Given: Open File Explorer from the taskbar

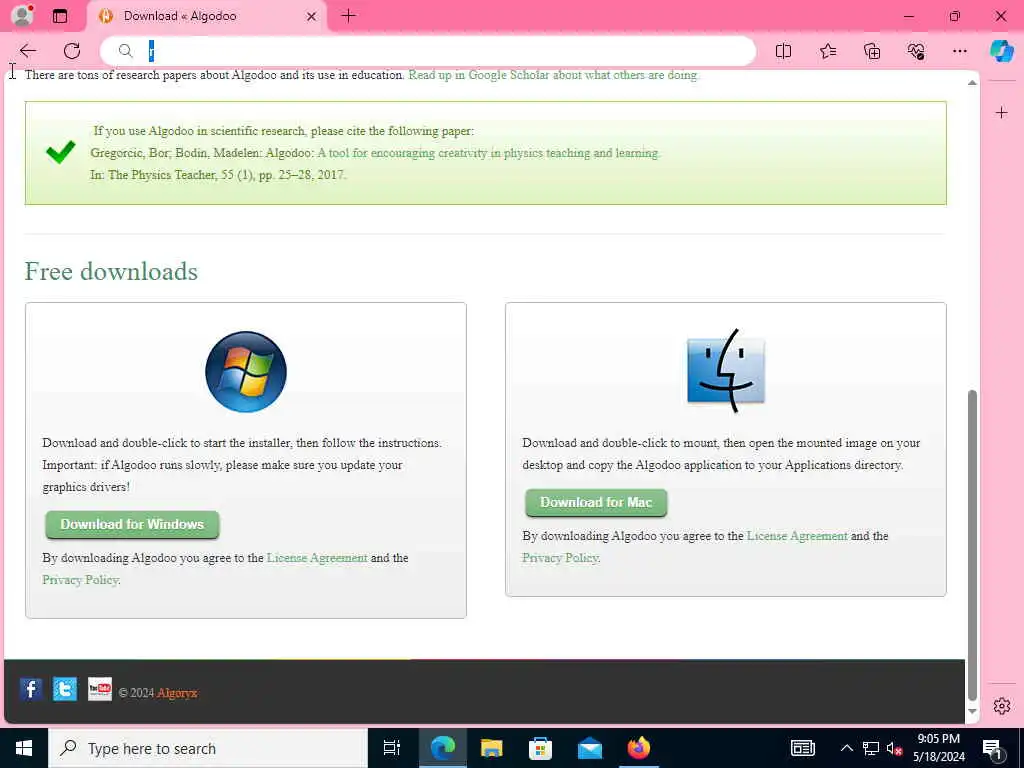Looking at the screenshot, I should pyautogui.click(x=491, y=748).
